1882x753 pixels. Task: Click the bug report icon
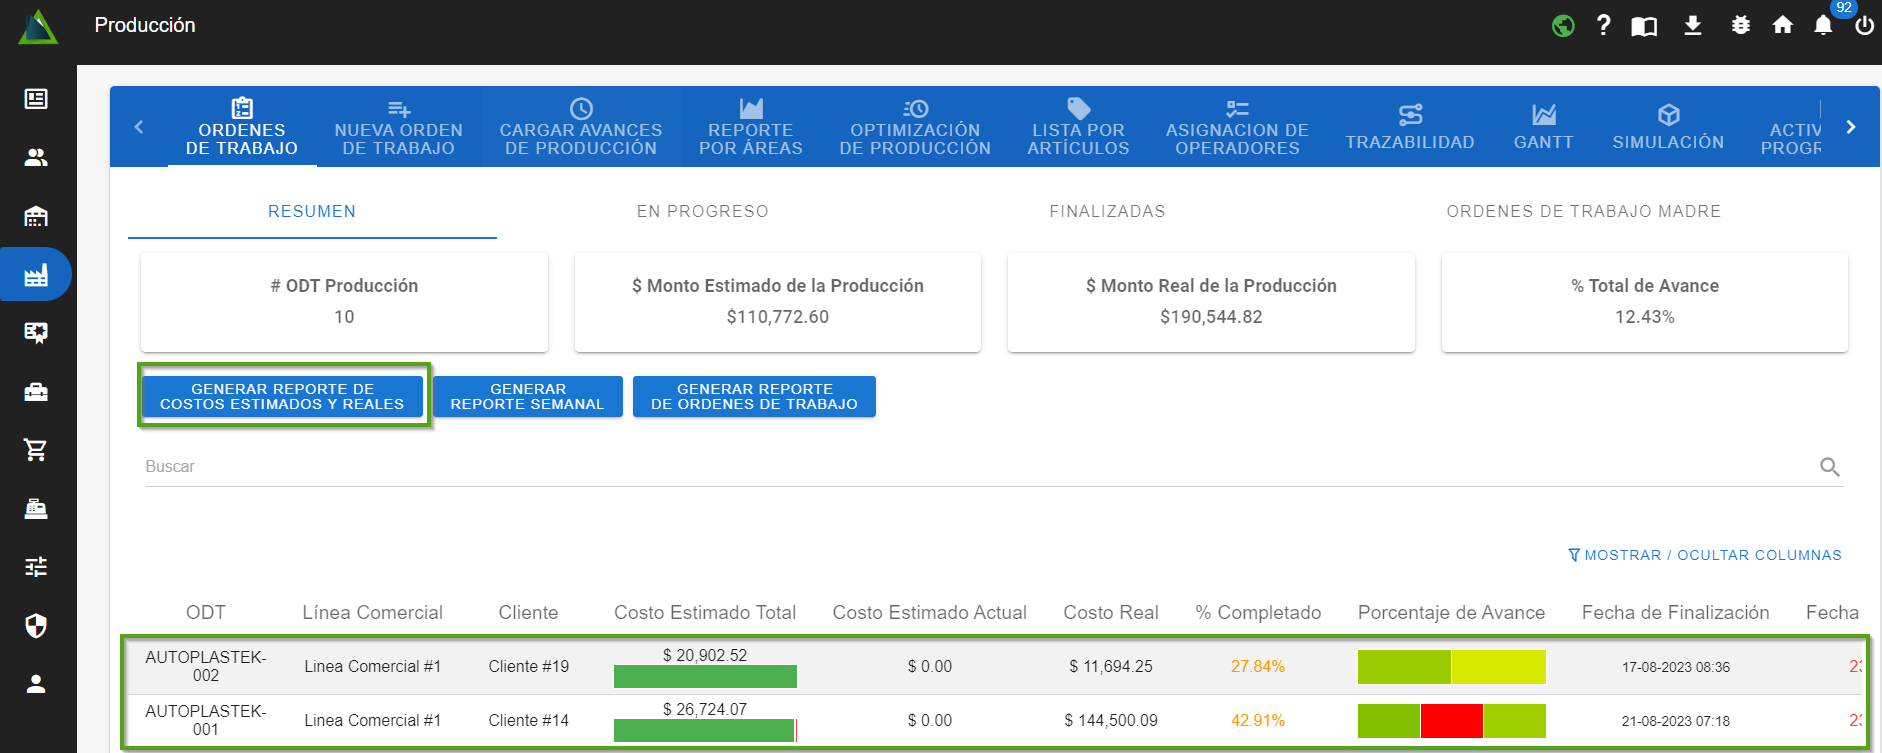[1740, 26]
